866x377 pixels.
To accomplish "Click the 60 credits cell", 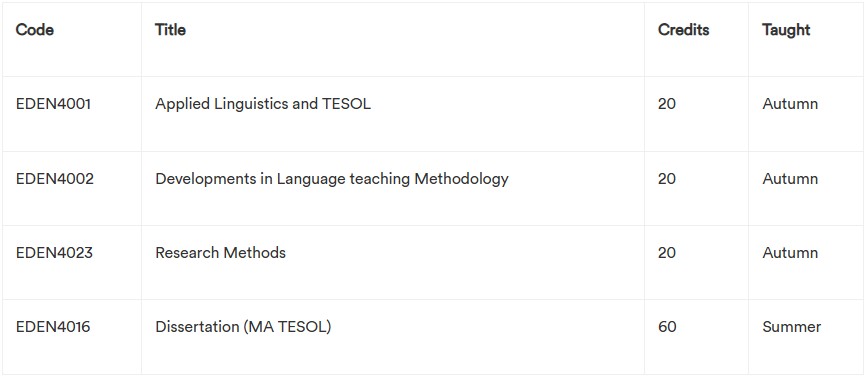I will point(667,327).
